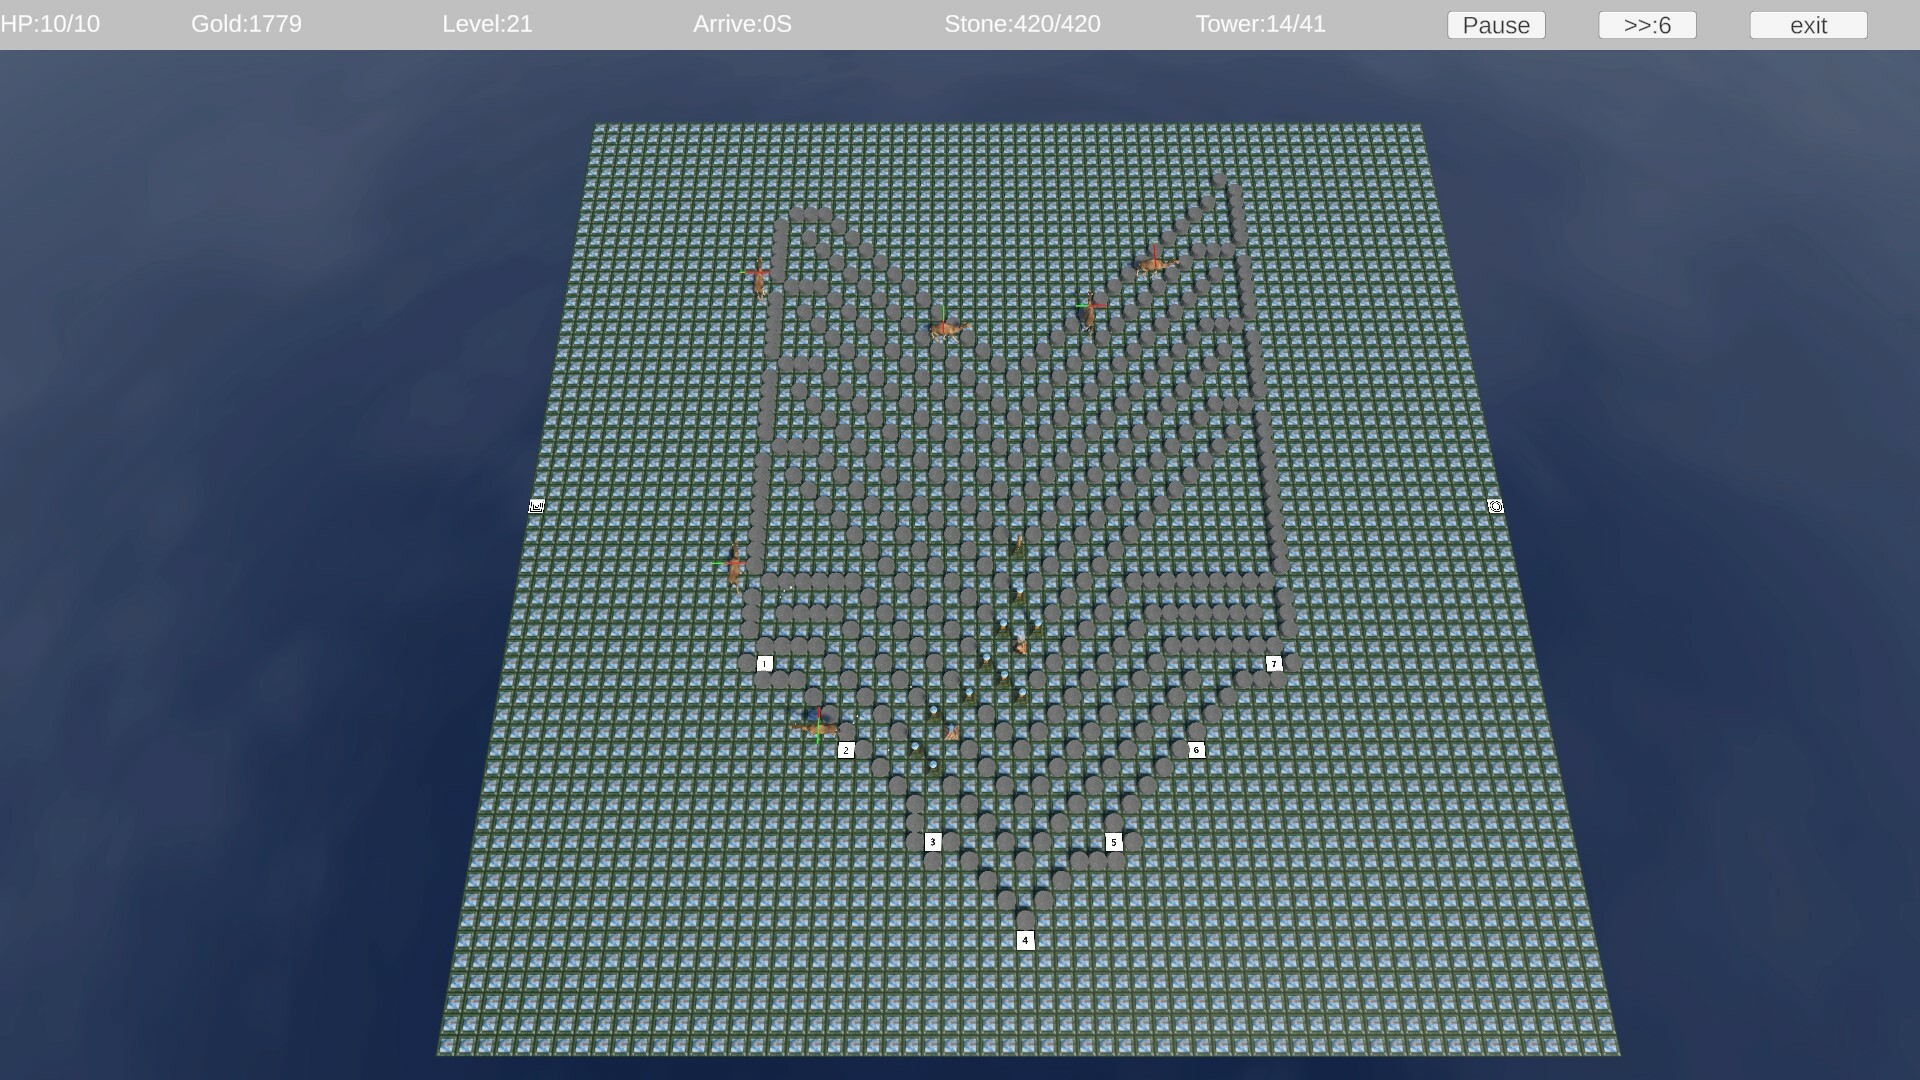
Task: Click waypoint marker 3 to toggle its path
Action: pyautogui.click(x=934, y=842)
